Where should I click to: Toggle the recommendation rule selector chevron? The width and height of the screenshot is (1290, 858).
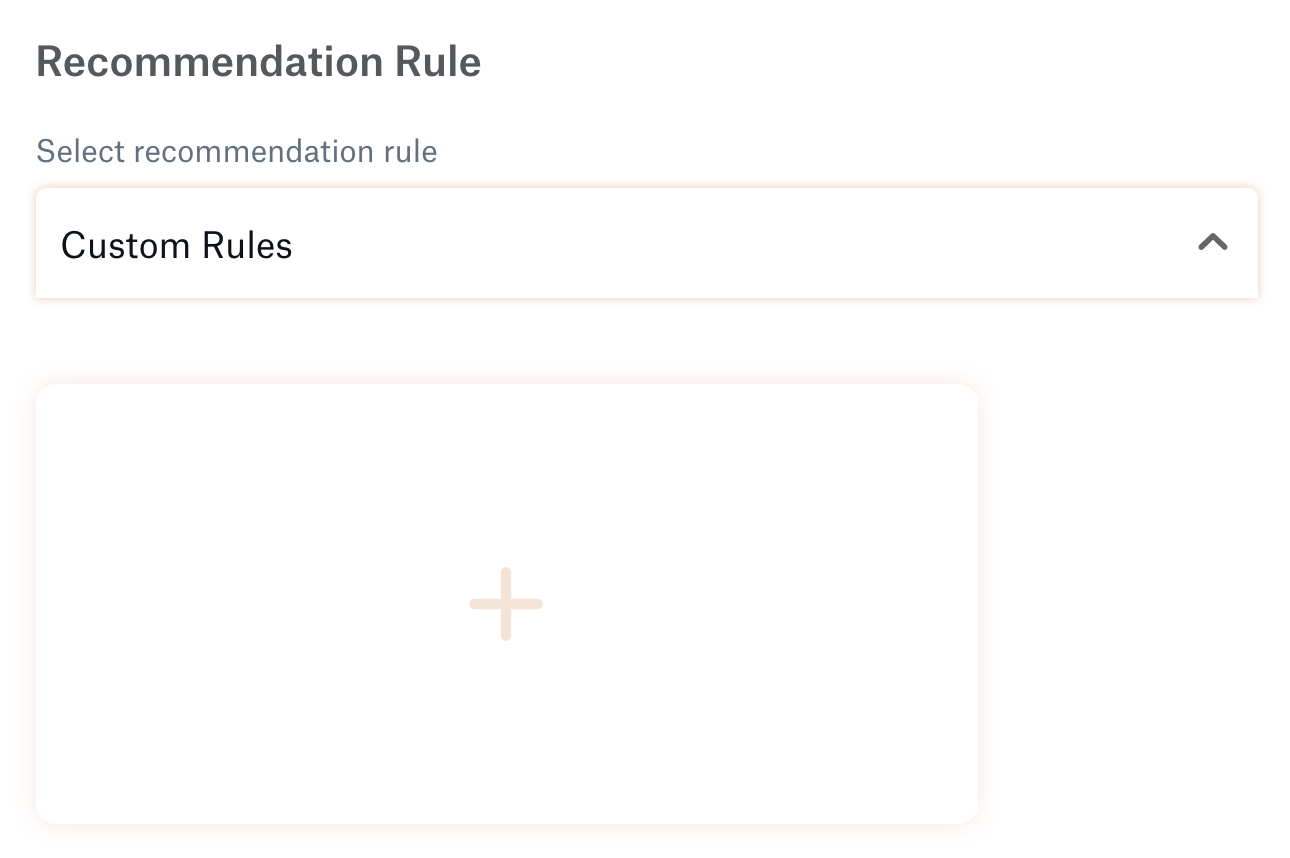pos(1212,243)
